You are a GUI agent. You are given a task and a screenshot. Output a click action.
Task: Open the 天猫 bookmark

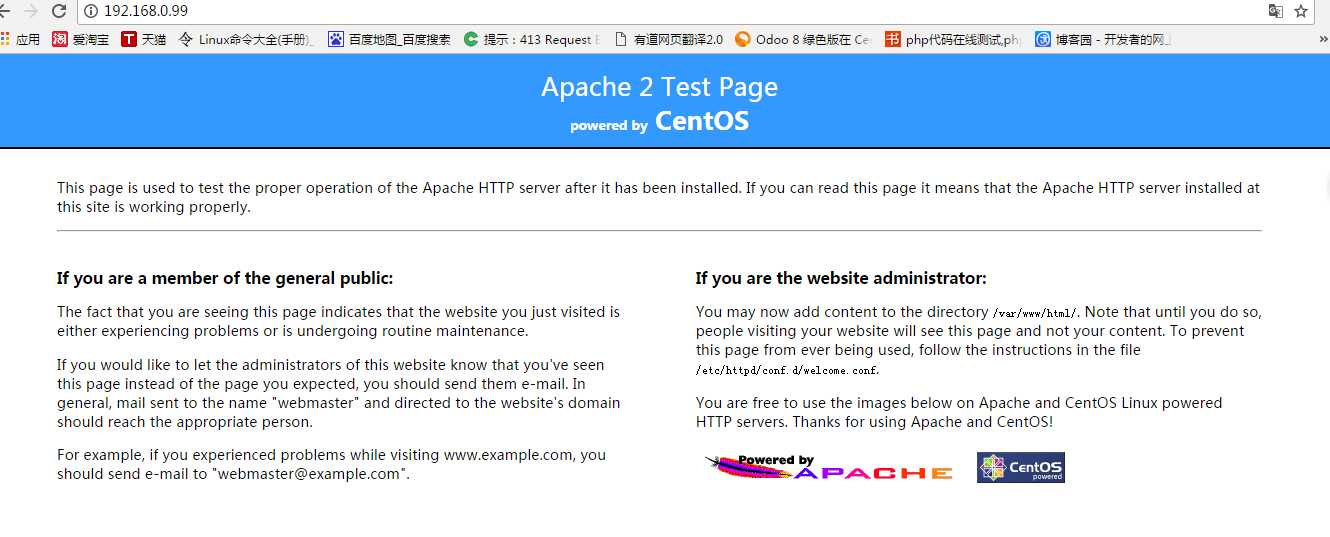click(144, 40)
